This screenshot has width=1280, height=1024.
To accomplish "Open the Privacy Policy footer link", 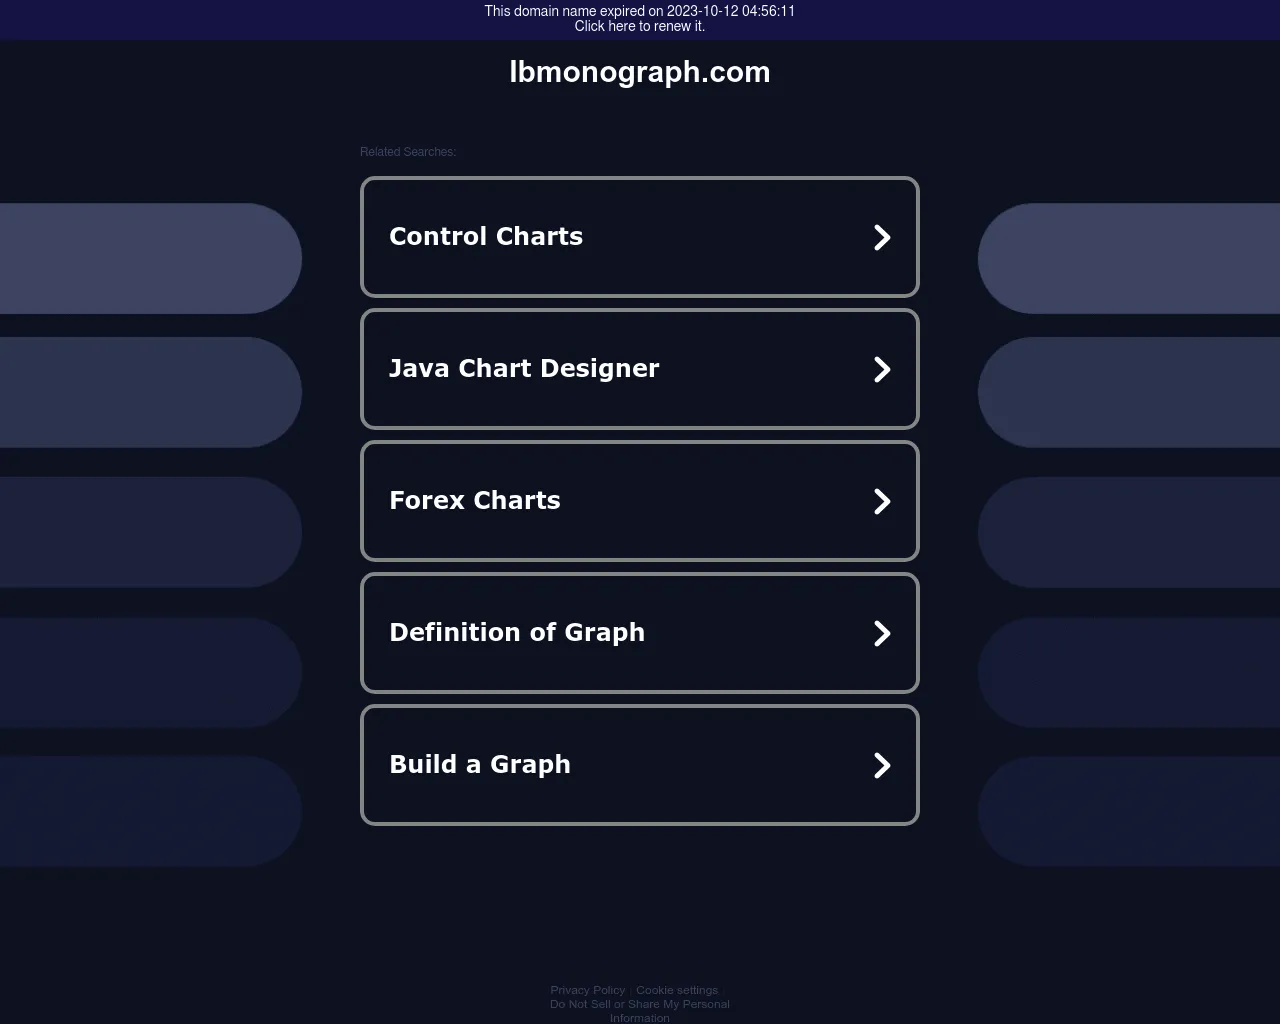I will (587, 990).
